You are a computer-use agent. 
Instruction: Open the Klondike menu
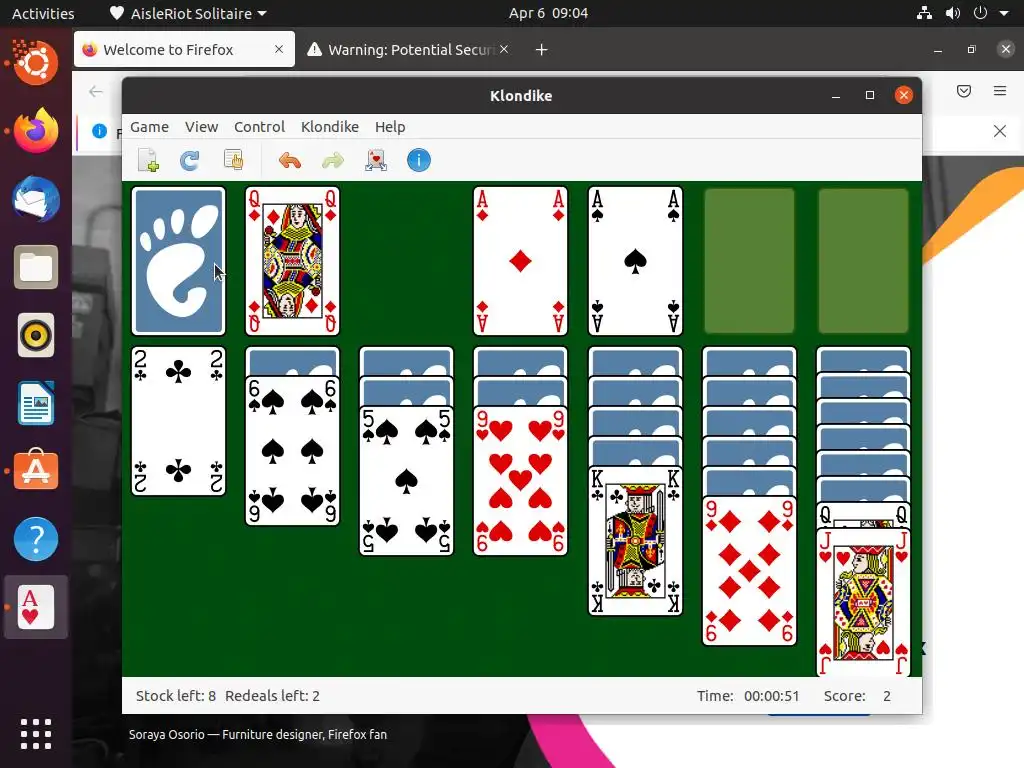click(x=330, y=127)
